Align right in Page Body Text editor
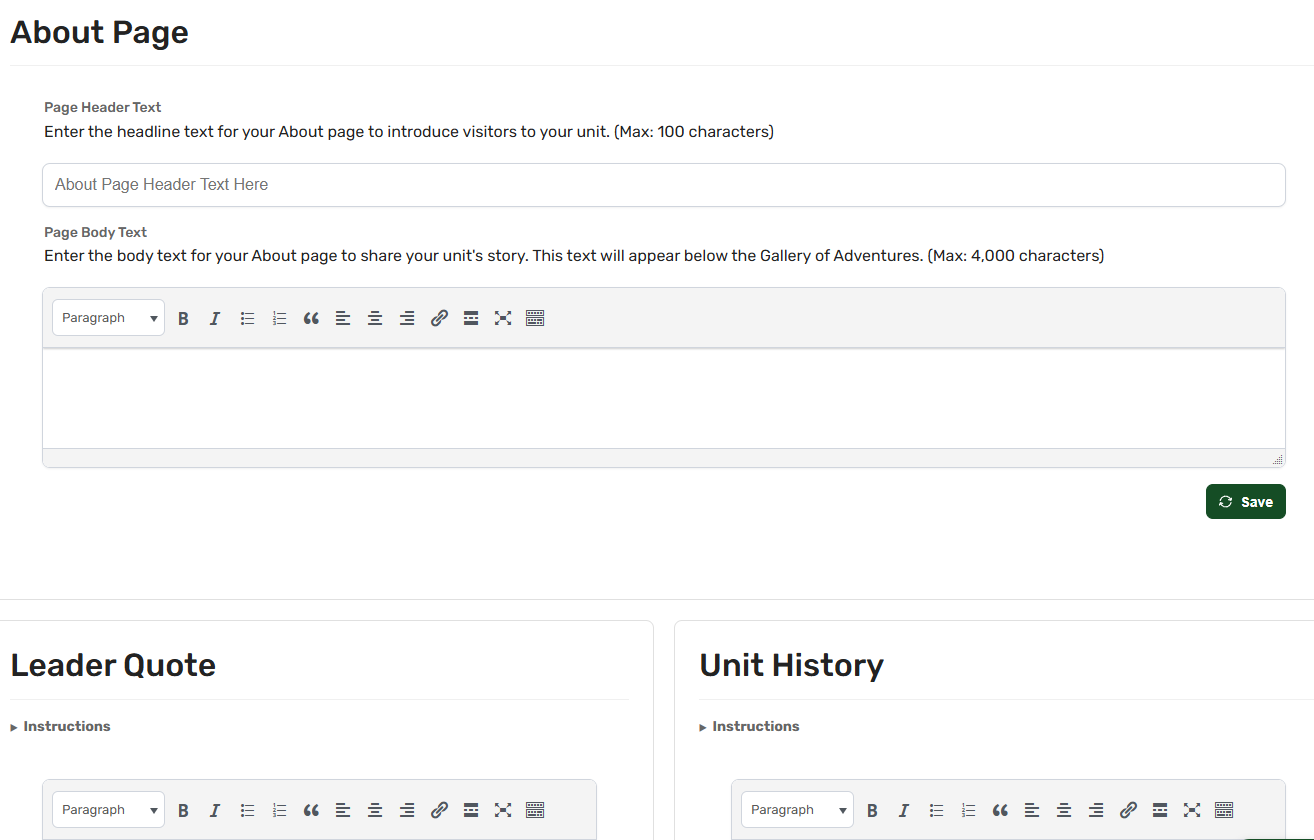 tap(407, 318)
